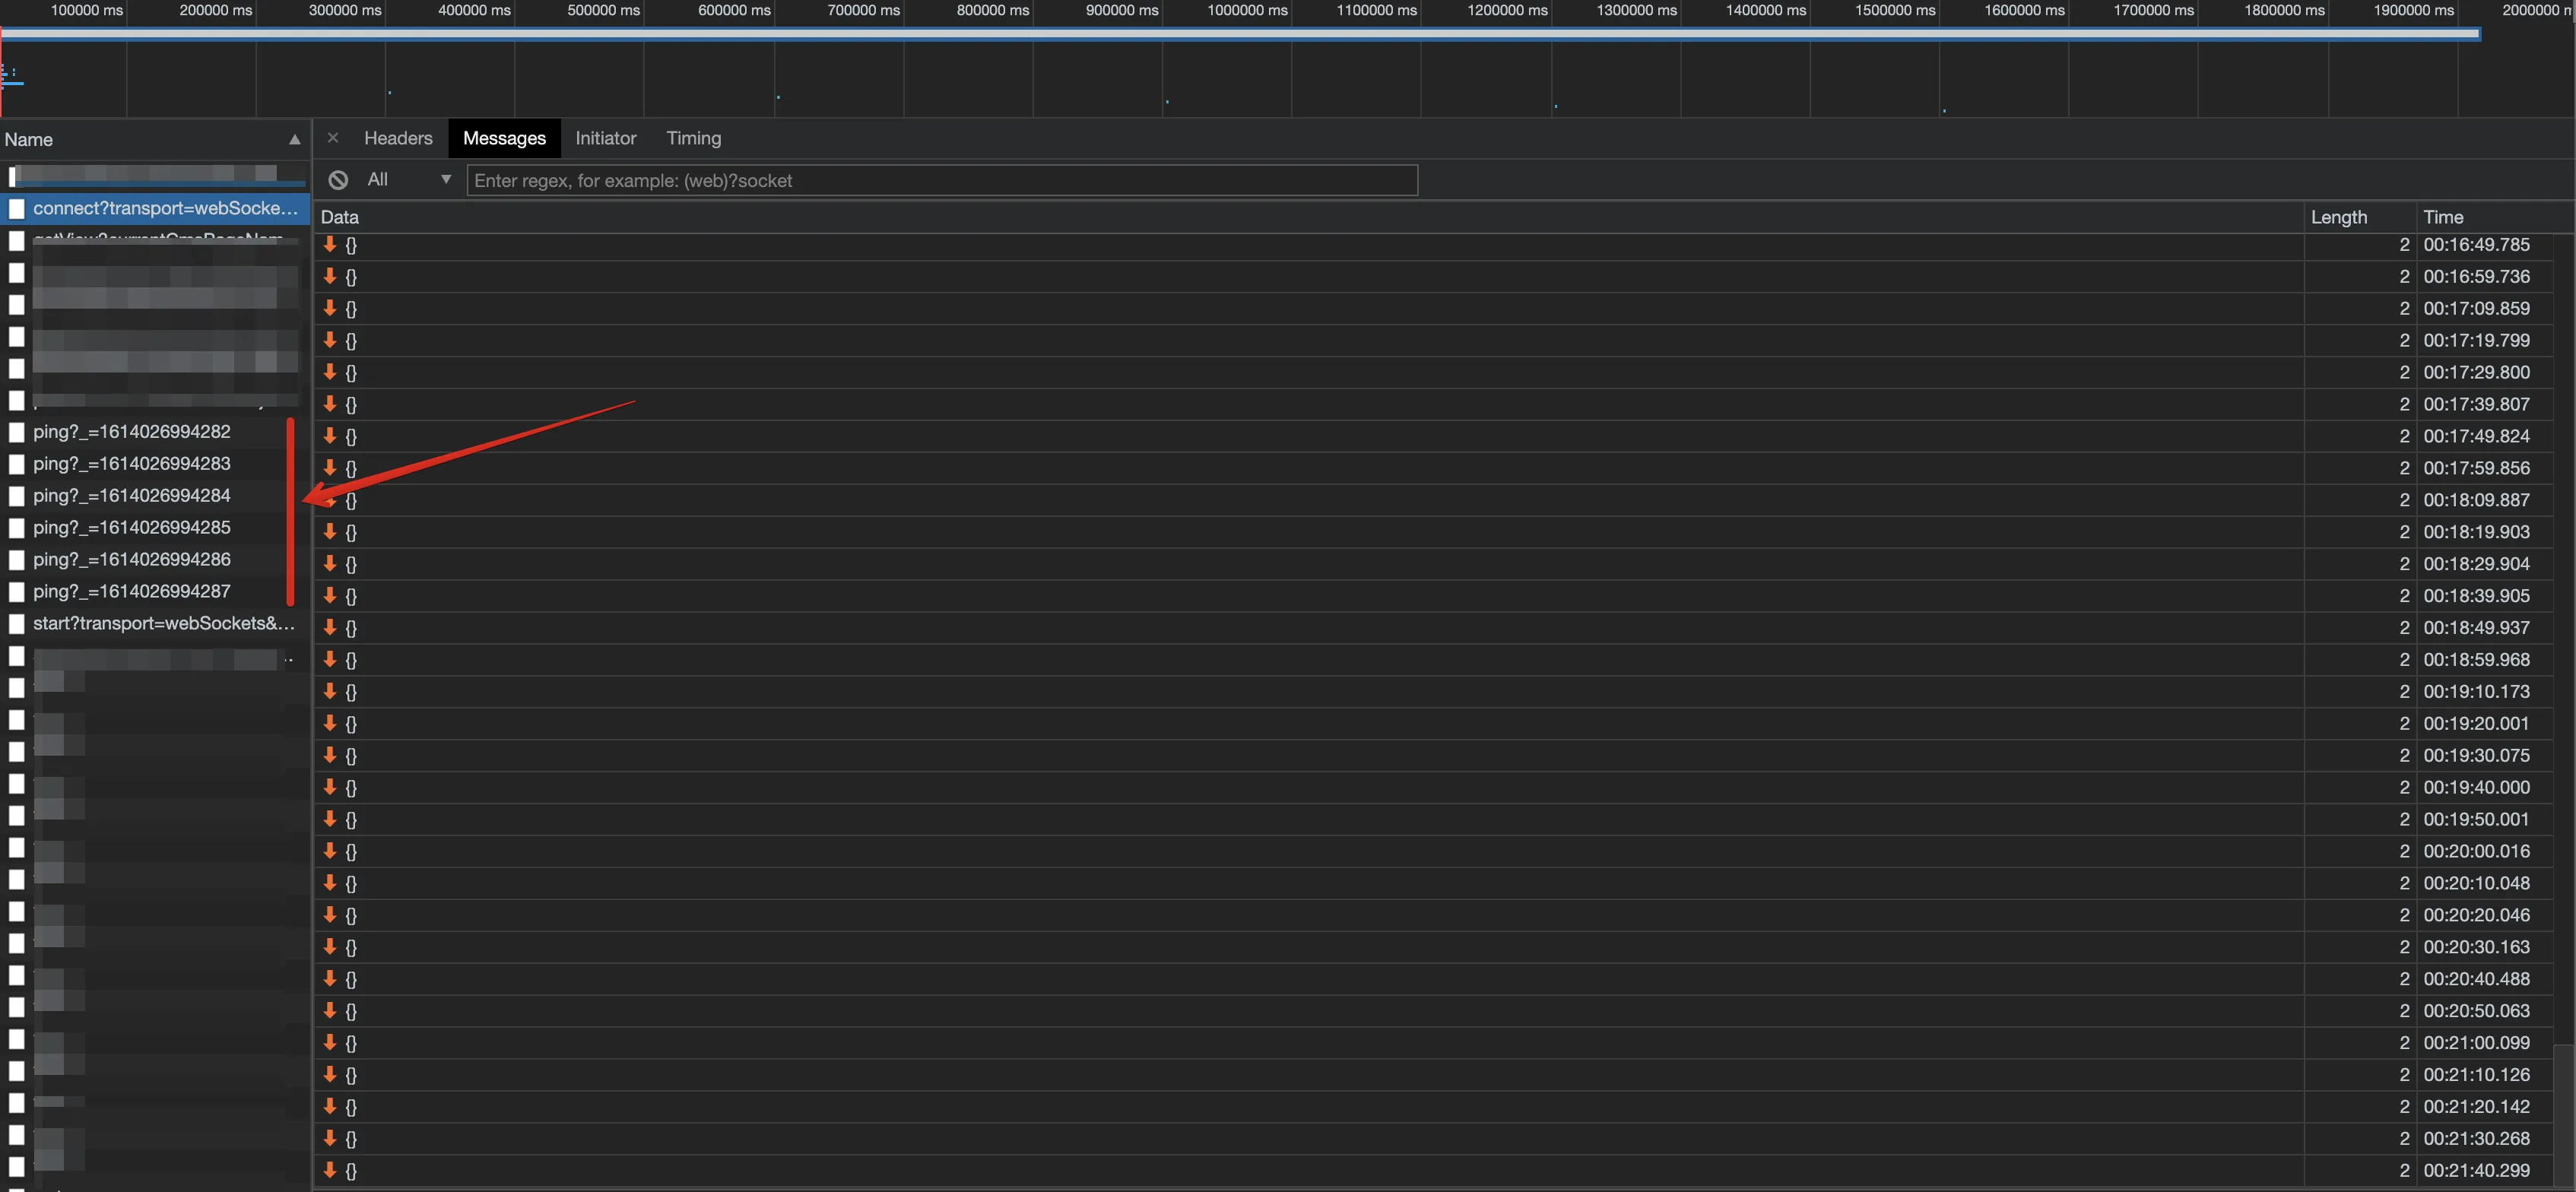Select the ping?_=1614026994284 request

tap(132, 496)
